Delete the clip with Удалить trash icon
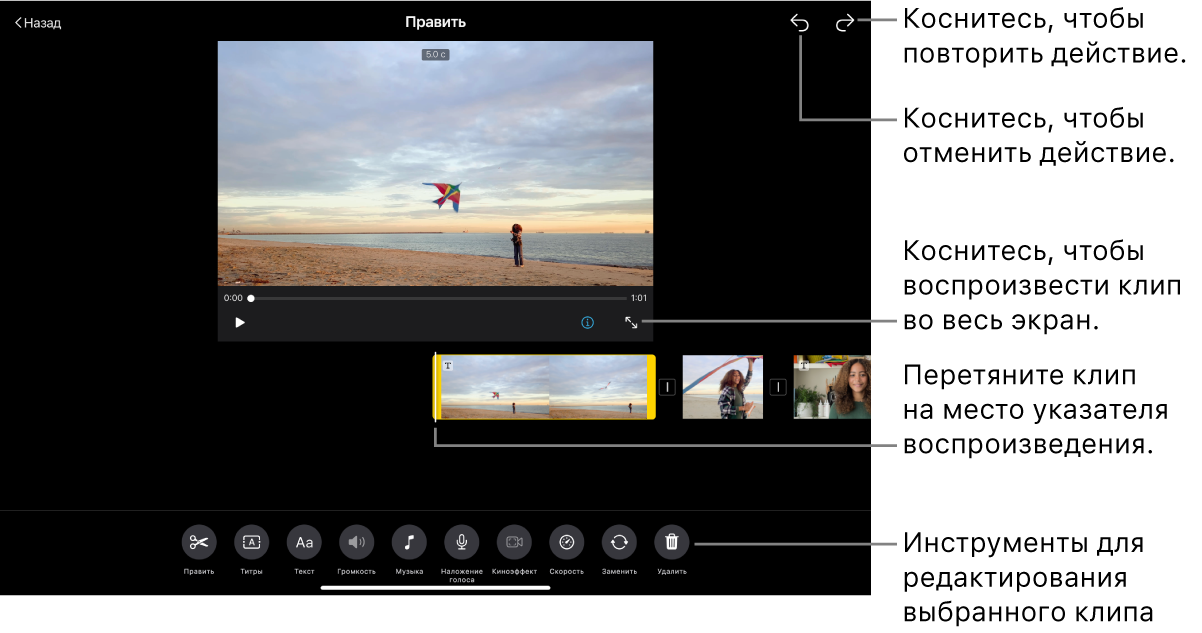Viewport: 1202px width, 633px height. (x=672, y=543)
